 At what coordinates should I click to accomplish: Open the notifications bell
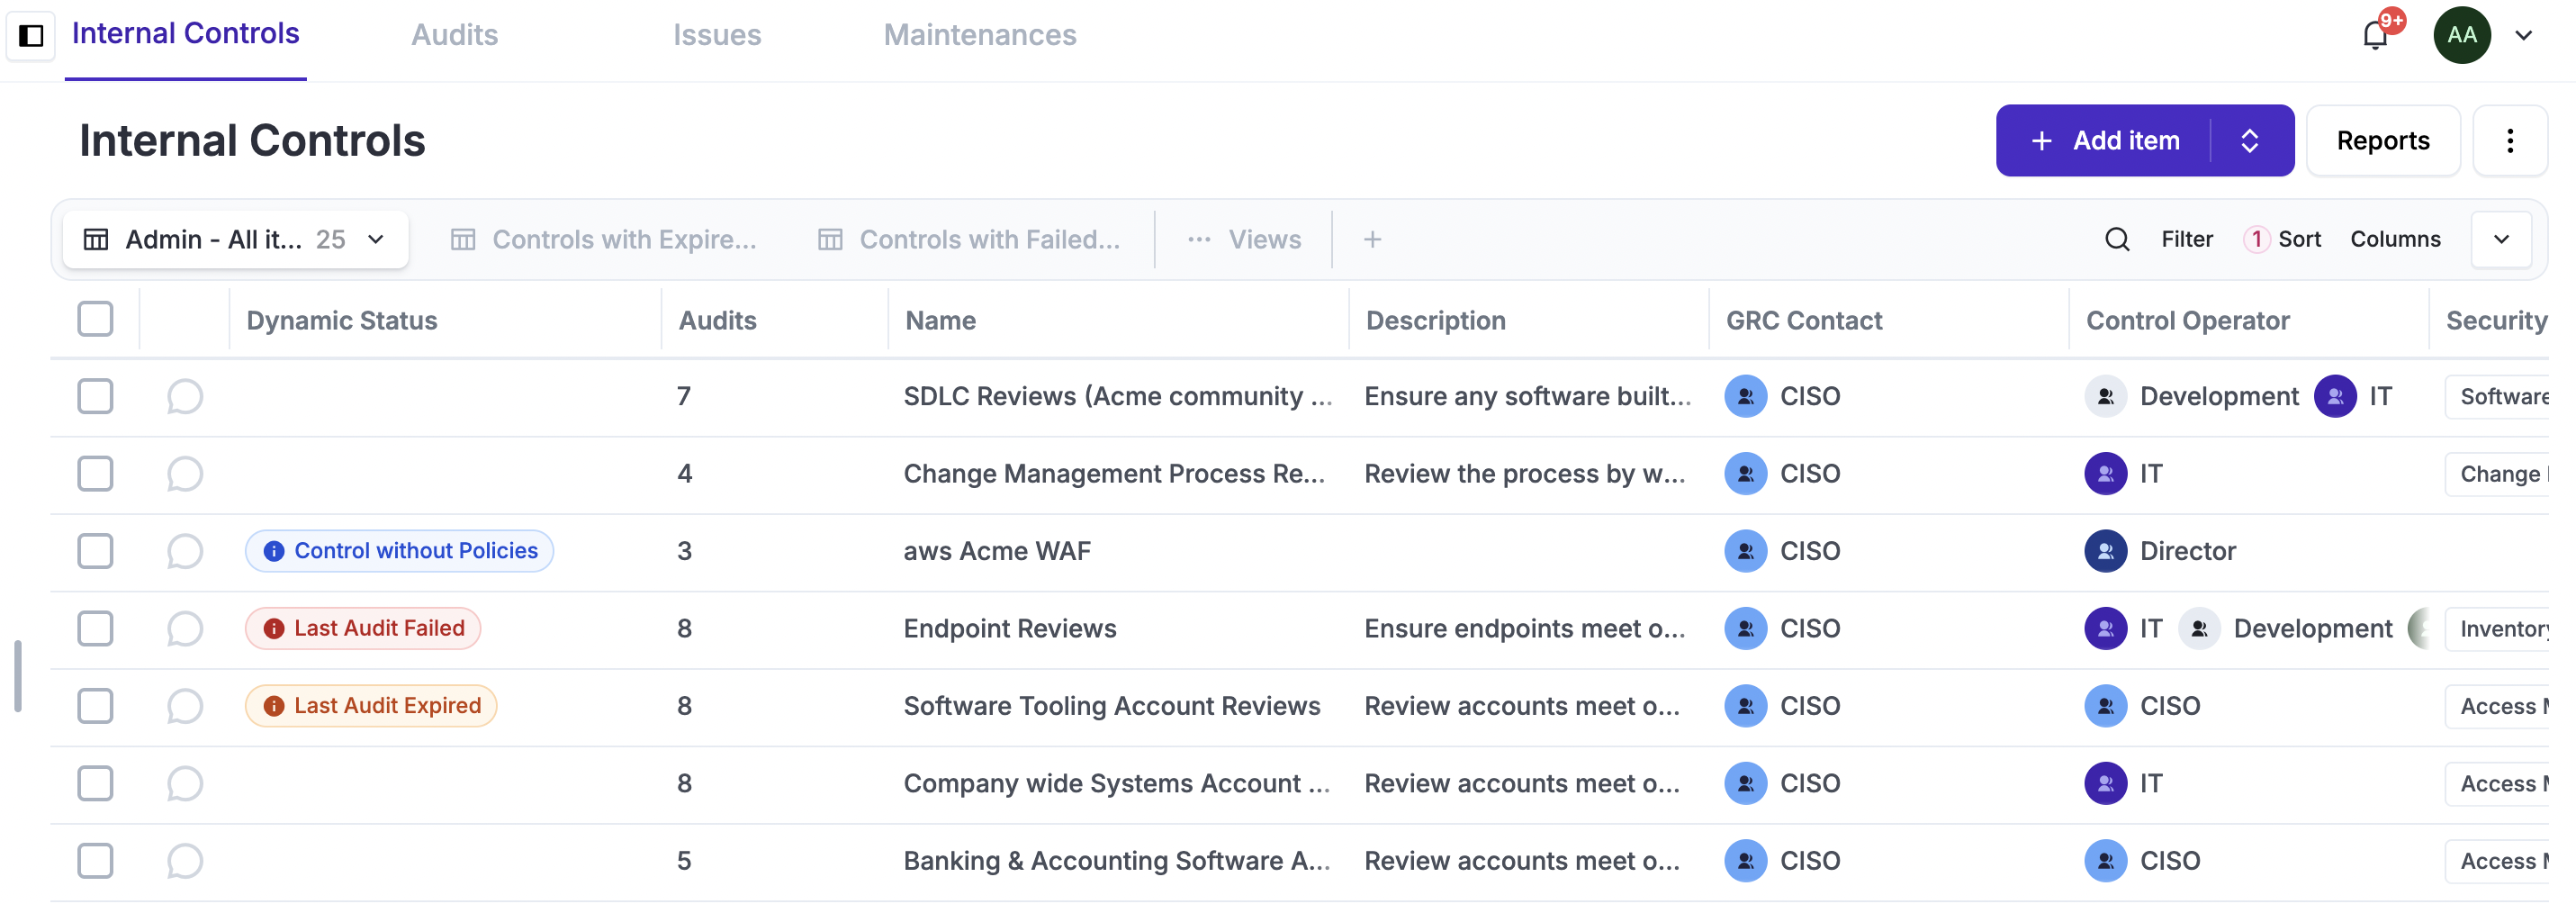pyautogui.click(x=2374, y=36)
